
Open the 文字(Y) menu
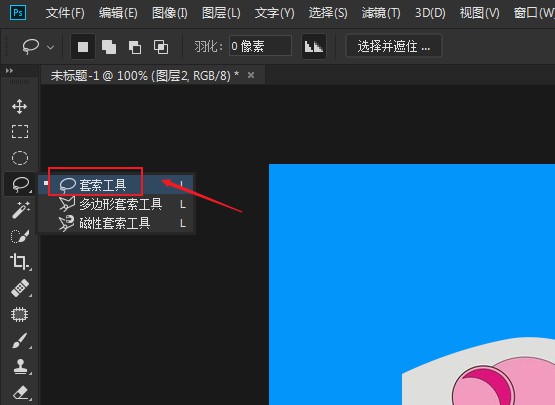(275, 13)
